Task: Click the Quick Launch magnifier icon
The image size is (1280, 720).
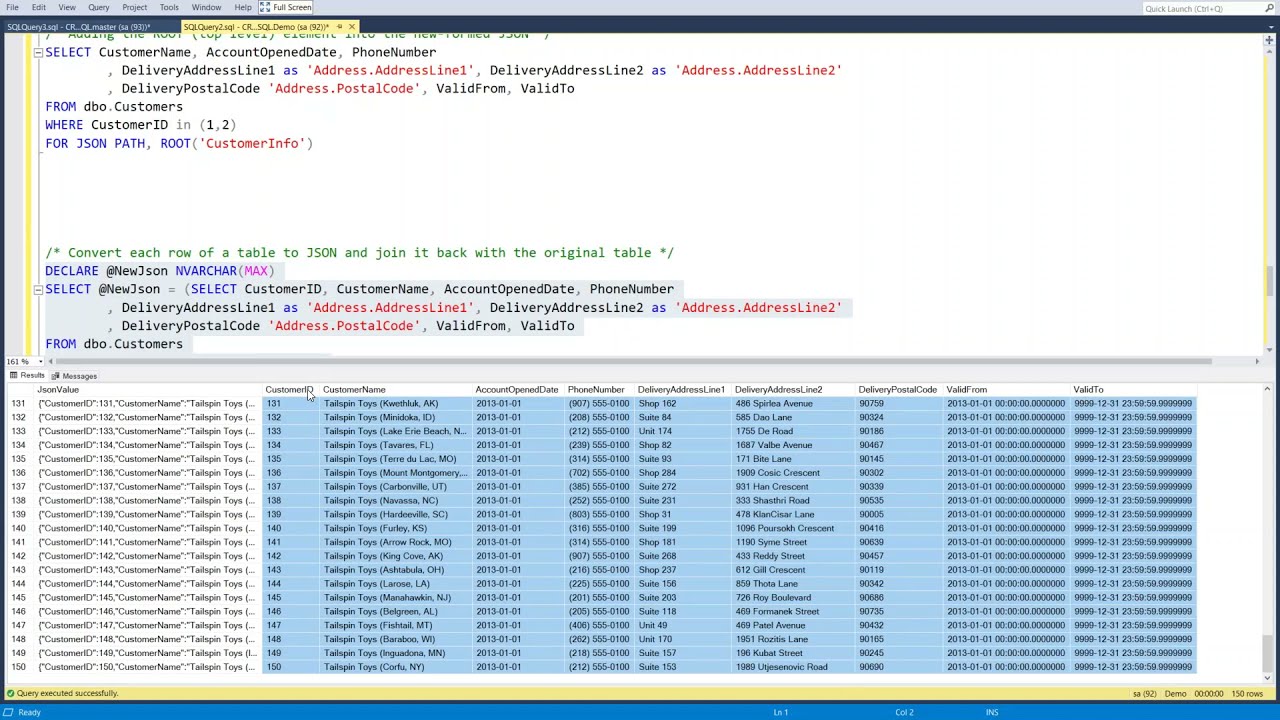Action: click(x=1271, y=9)
